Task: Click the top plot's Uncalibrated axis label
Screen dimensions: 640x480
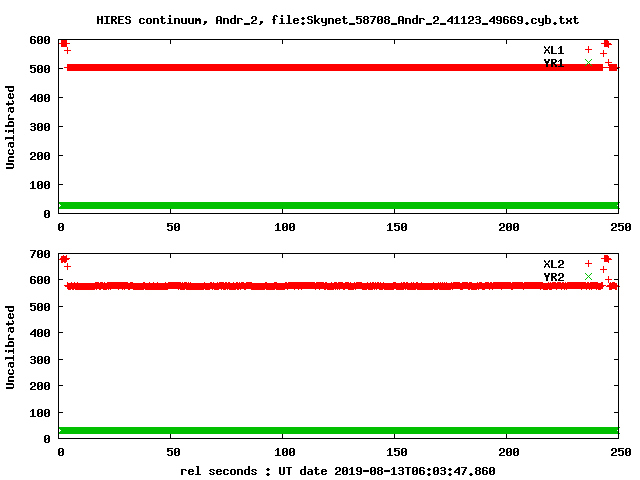Action: click(x=10, y=127)
